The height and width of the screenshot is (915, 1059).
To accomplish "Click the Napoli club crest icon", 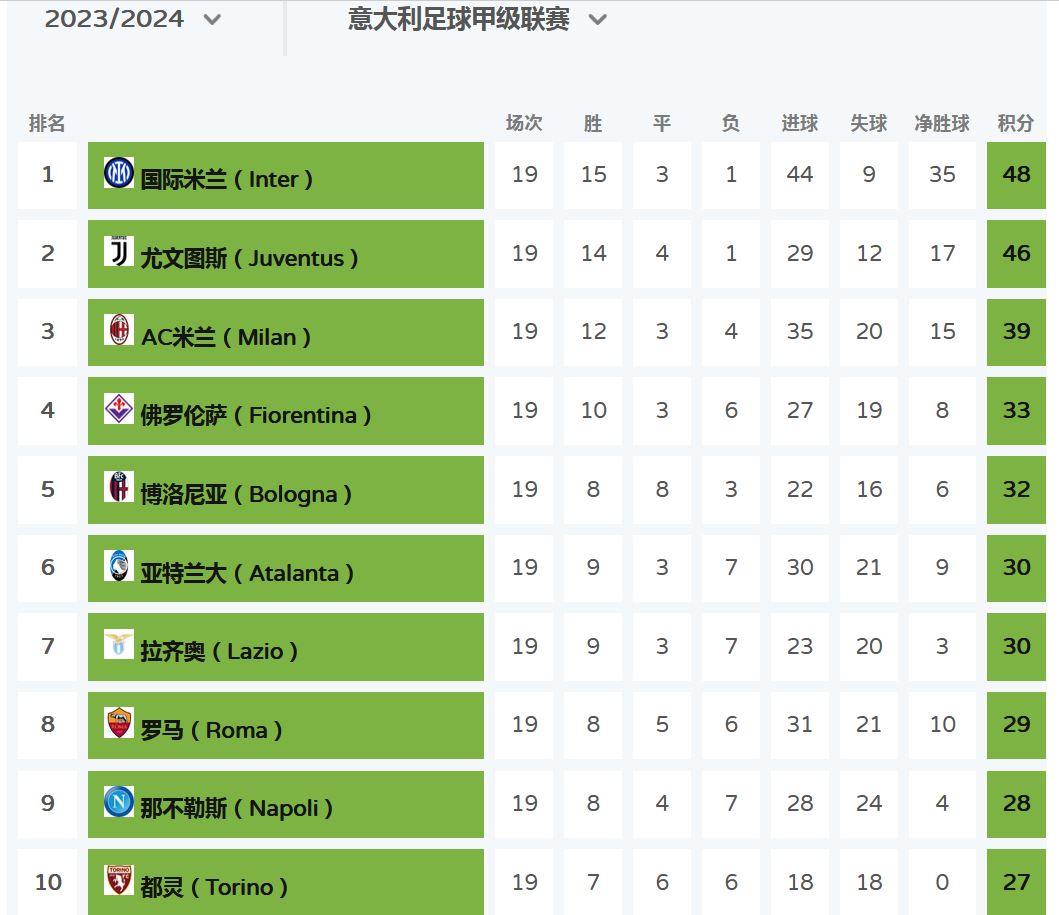I will [x=119, y=802].
